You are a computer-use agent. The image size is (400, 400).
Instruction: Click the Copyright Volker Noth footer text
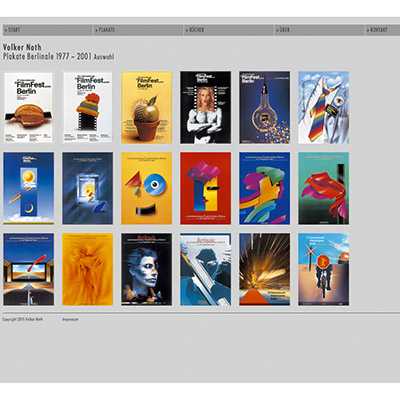[x=22, y=319]
